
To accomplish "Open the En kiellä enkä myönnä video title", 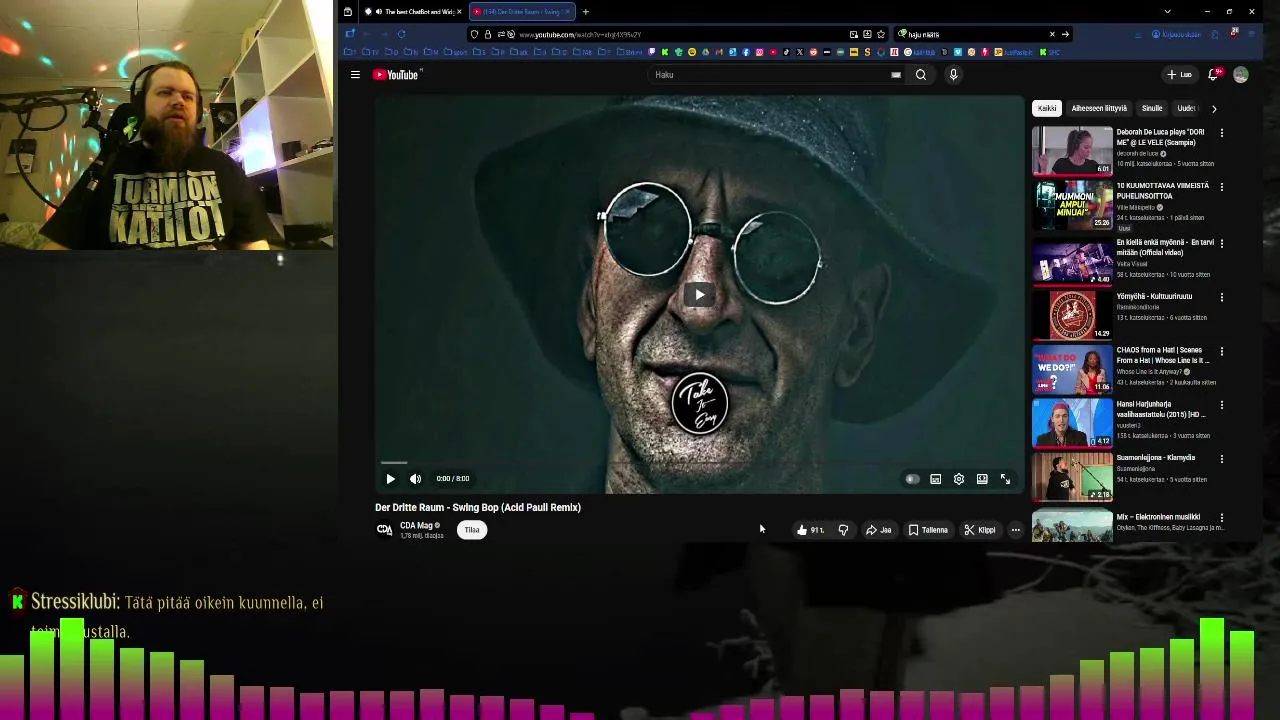I will 1165,247.
